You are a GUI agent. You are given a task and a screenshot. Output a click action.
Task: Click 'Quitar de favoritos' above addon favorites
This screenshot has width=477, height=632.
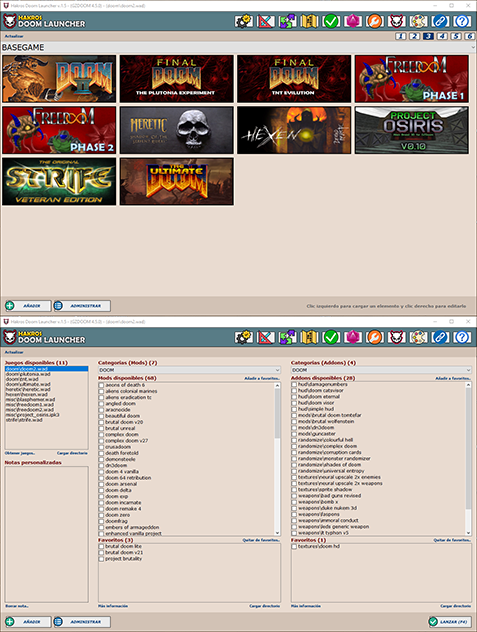pos(452,540)
